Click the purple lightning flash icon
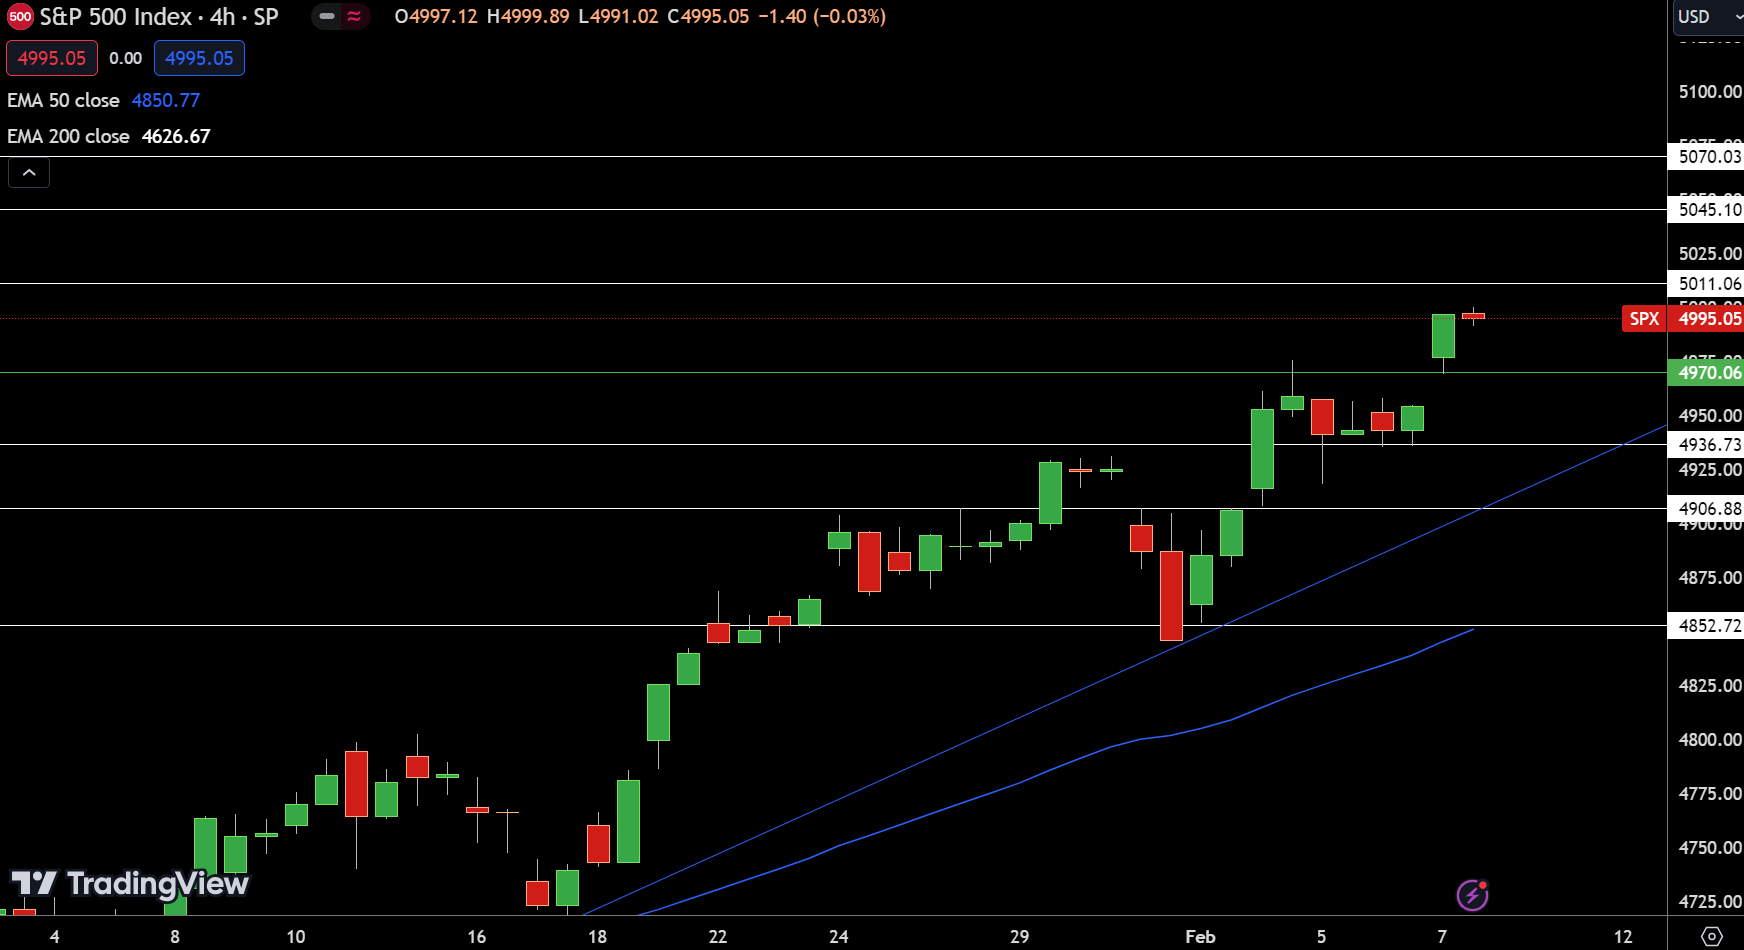This screenshot has width=1744, height=950. click(x=1473, y=895)
